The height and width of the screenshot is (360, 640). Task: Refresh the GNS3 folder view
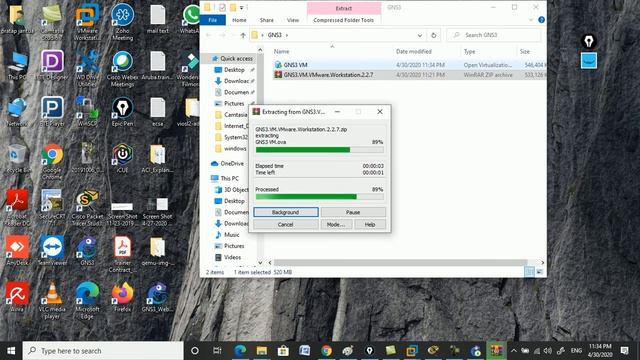click(433, 36)
